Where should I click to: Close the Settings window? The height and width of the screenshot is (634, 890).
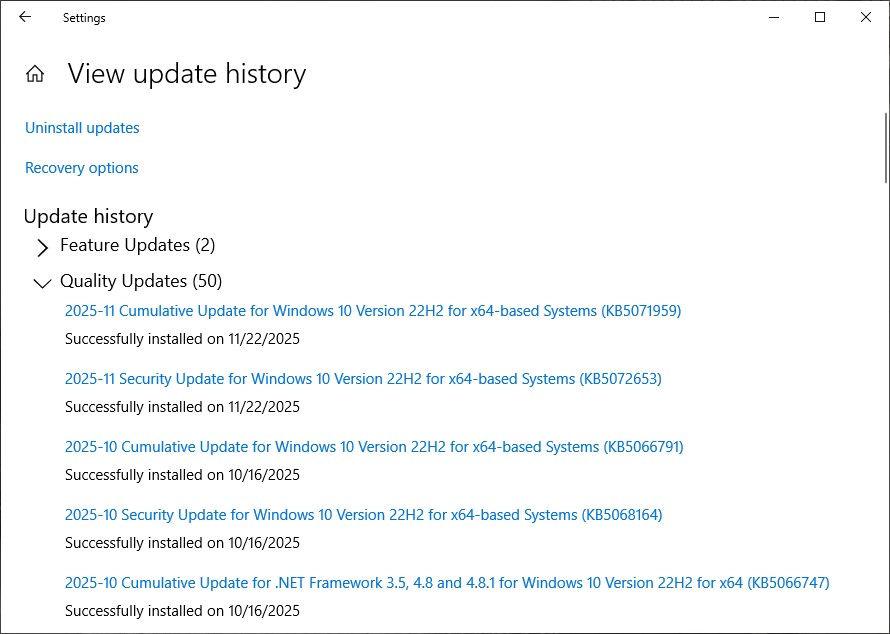pos(866,17)
